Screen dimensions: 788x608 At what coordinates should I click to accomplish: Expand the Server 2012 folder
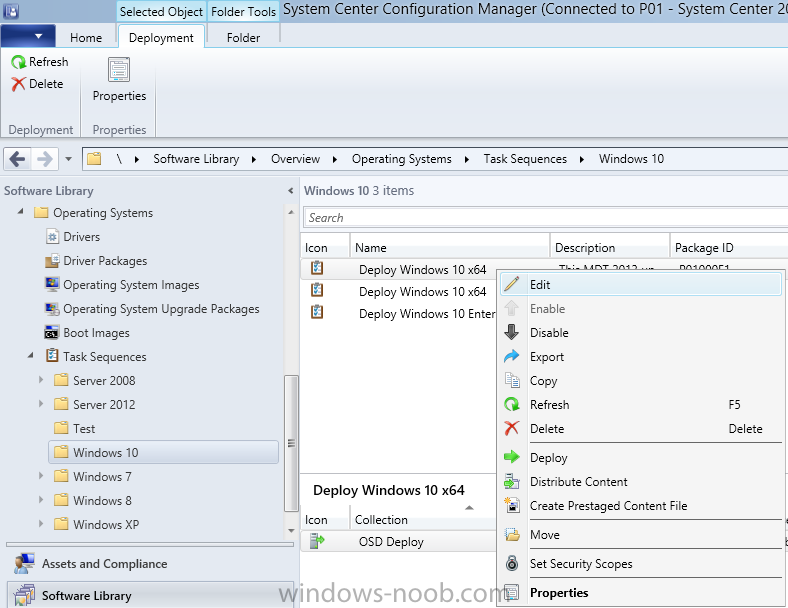(x=41, y=404)
